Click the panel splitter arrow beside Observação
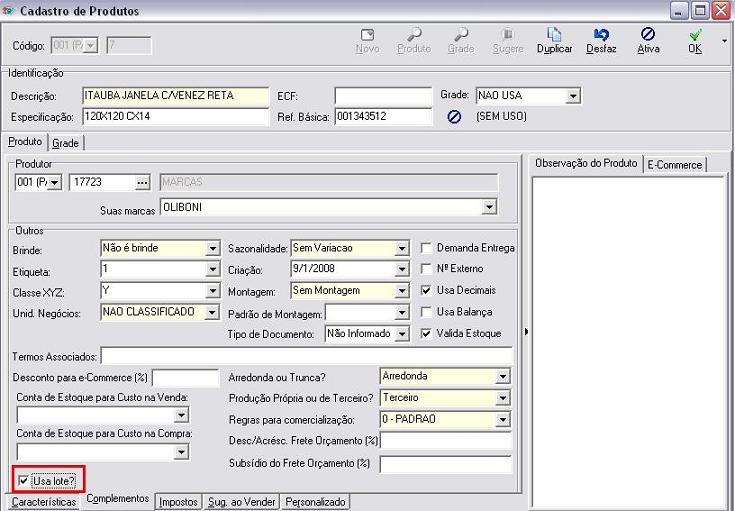735x511 pixels. [x=526, y=331]
